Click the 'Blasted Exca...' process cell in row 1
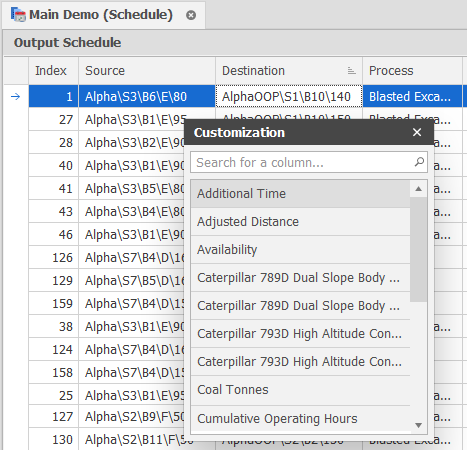Screen dimensions: 467x453 (x=412, y=97)
